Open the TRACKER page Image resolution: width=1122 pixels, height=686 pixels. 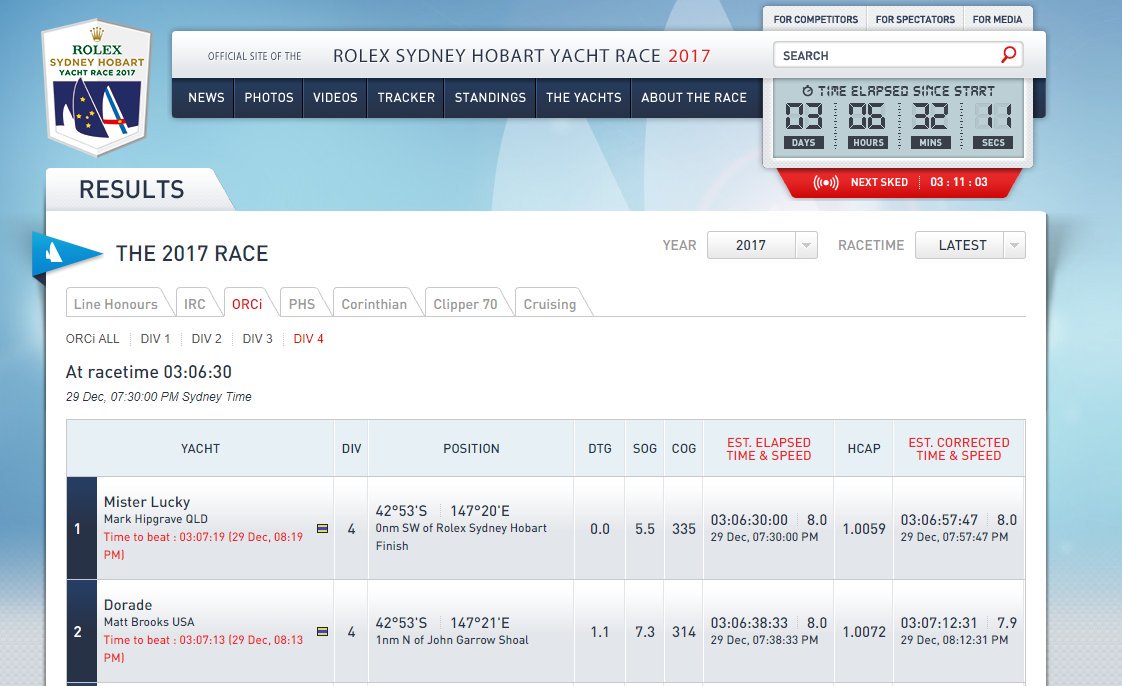coord(405,98)
